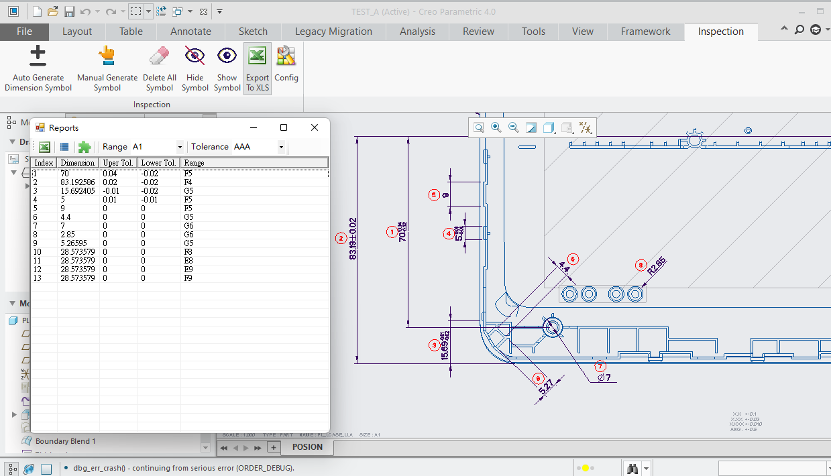Click Zoom In magnifier in graphics toolbar

[496, 128]
